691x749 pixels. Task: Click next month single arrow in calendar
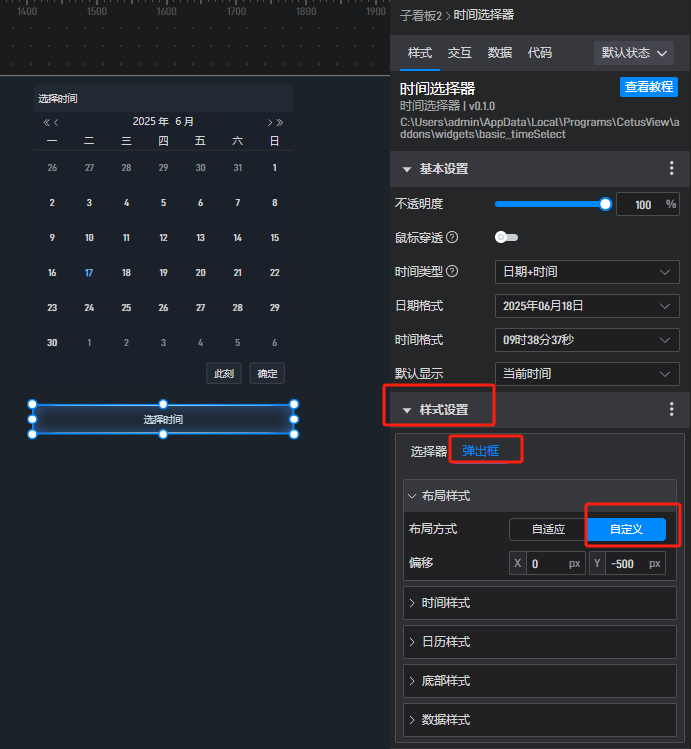[x=270, y=122]
